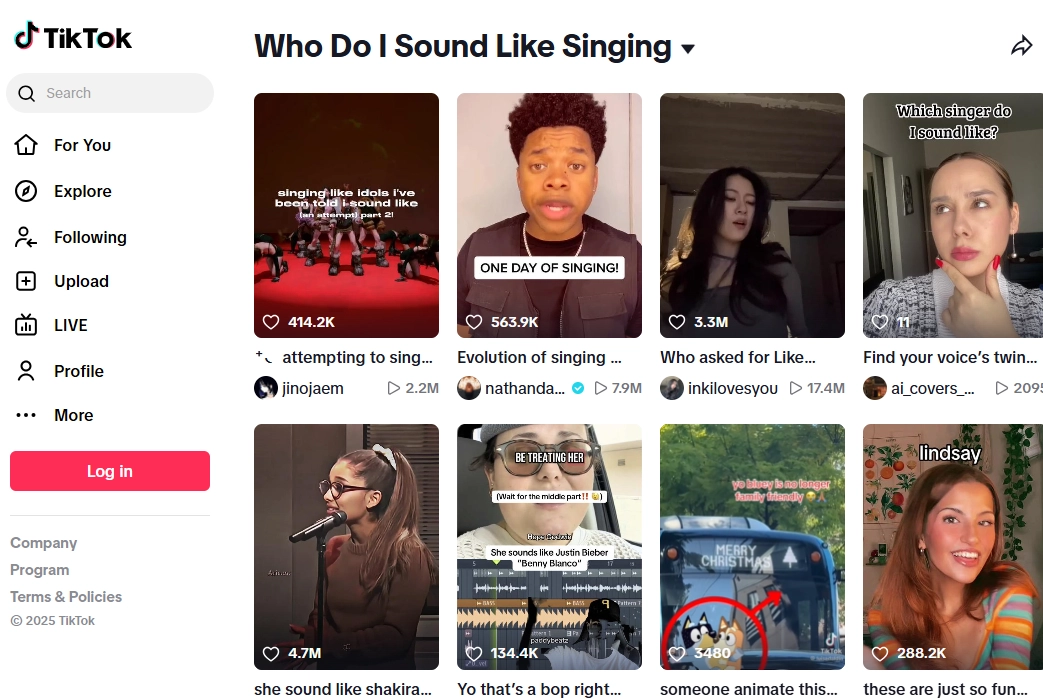Open Terms & Policies link
Screen dimensions: 1043x700
tap(66, 597)
